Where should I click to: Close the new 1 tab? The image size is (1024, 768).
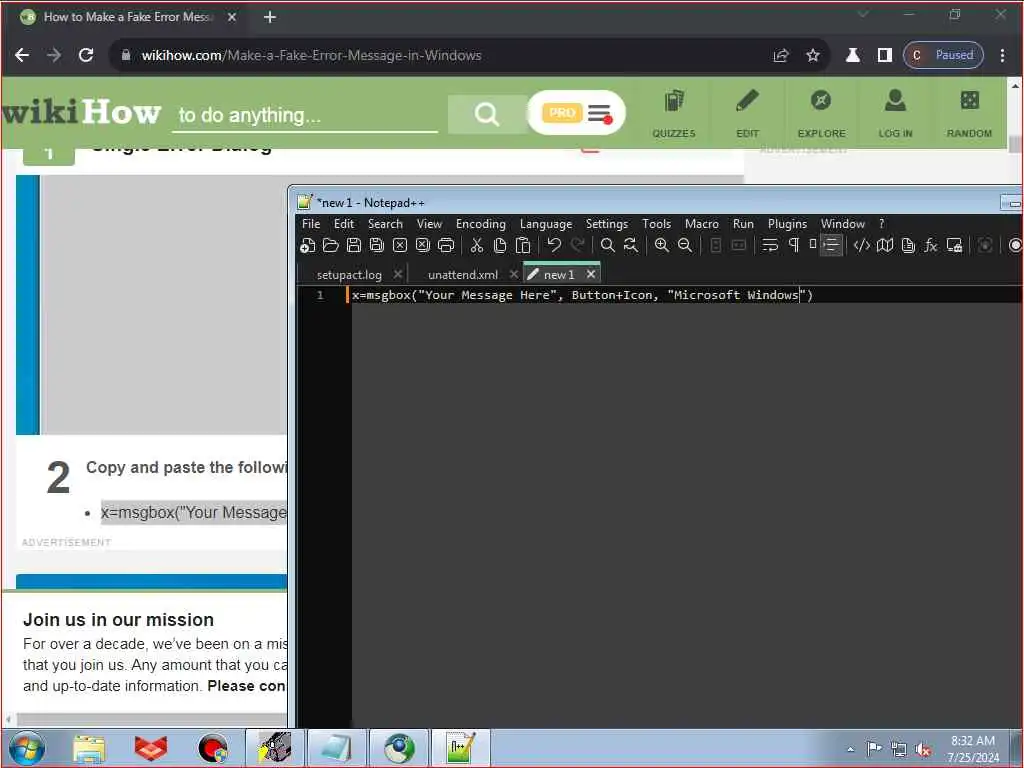591,274
